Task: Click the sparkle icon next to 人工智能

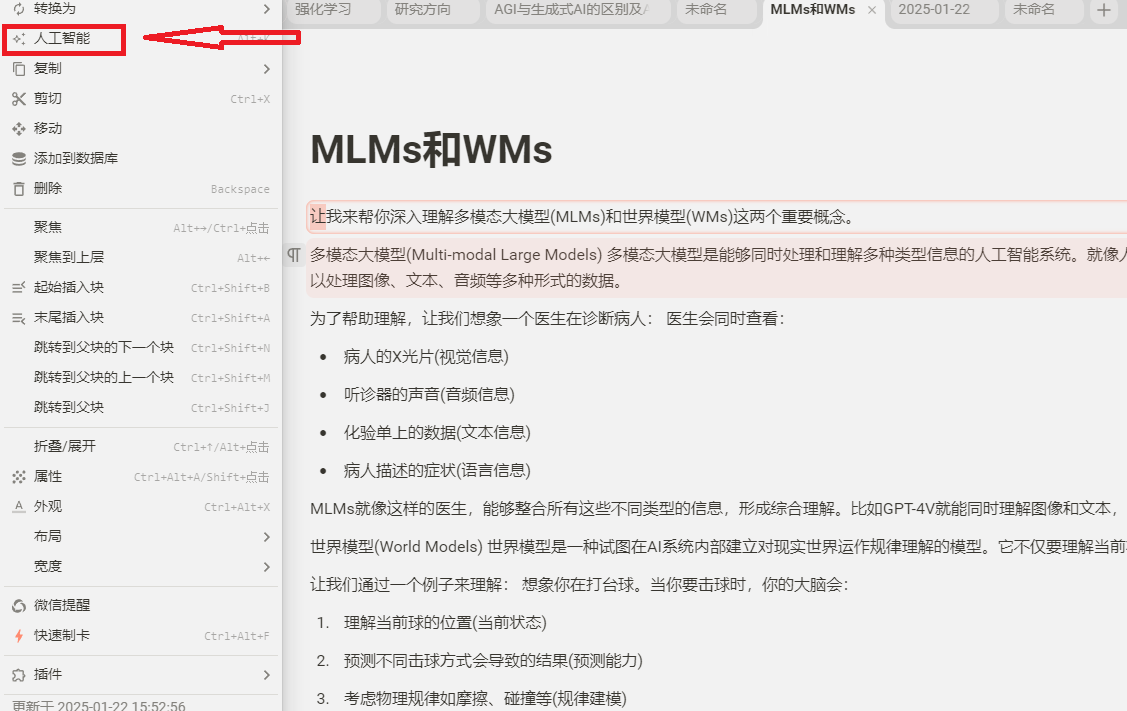Action: coord(18,39)
